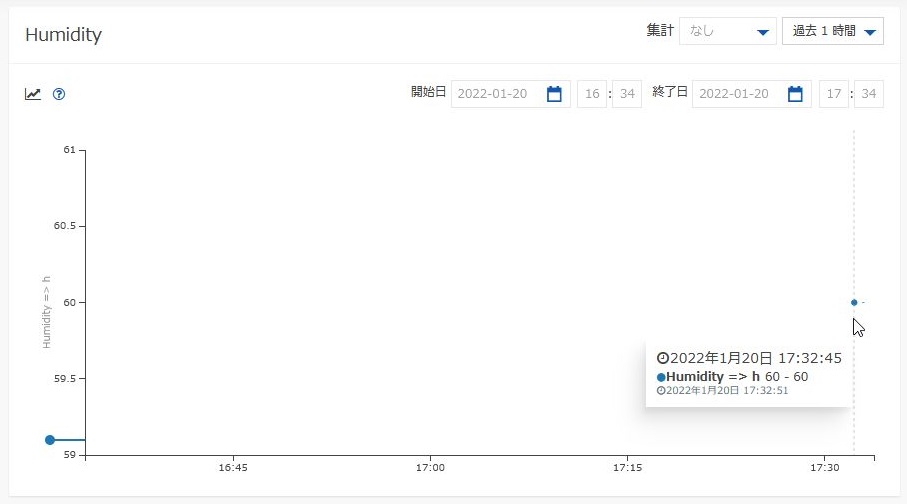This screenshot has width=907, height=504.
Task: Open the 過去 1 時間 time range dropdown
Action: 832,31
